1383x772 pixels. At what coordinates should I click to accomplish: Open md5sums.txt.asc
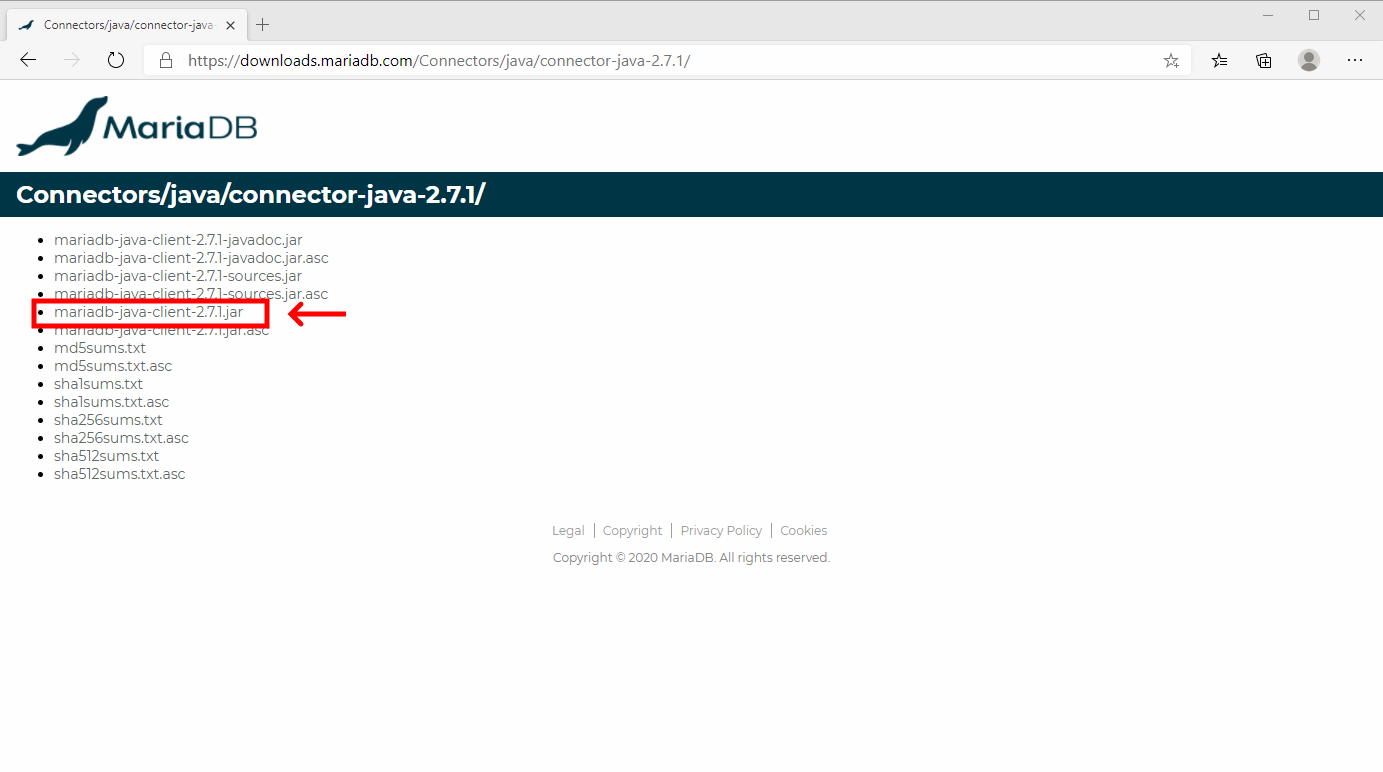(x=113, y=366)
